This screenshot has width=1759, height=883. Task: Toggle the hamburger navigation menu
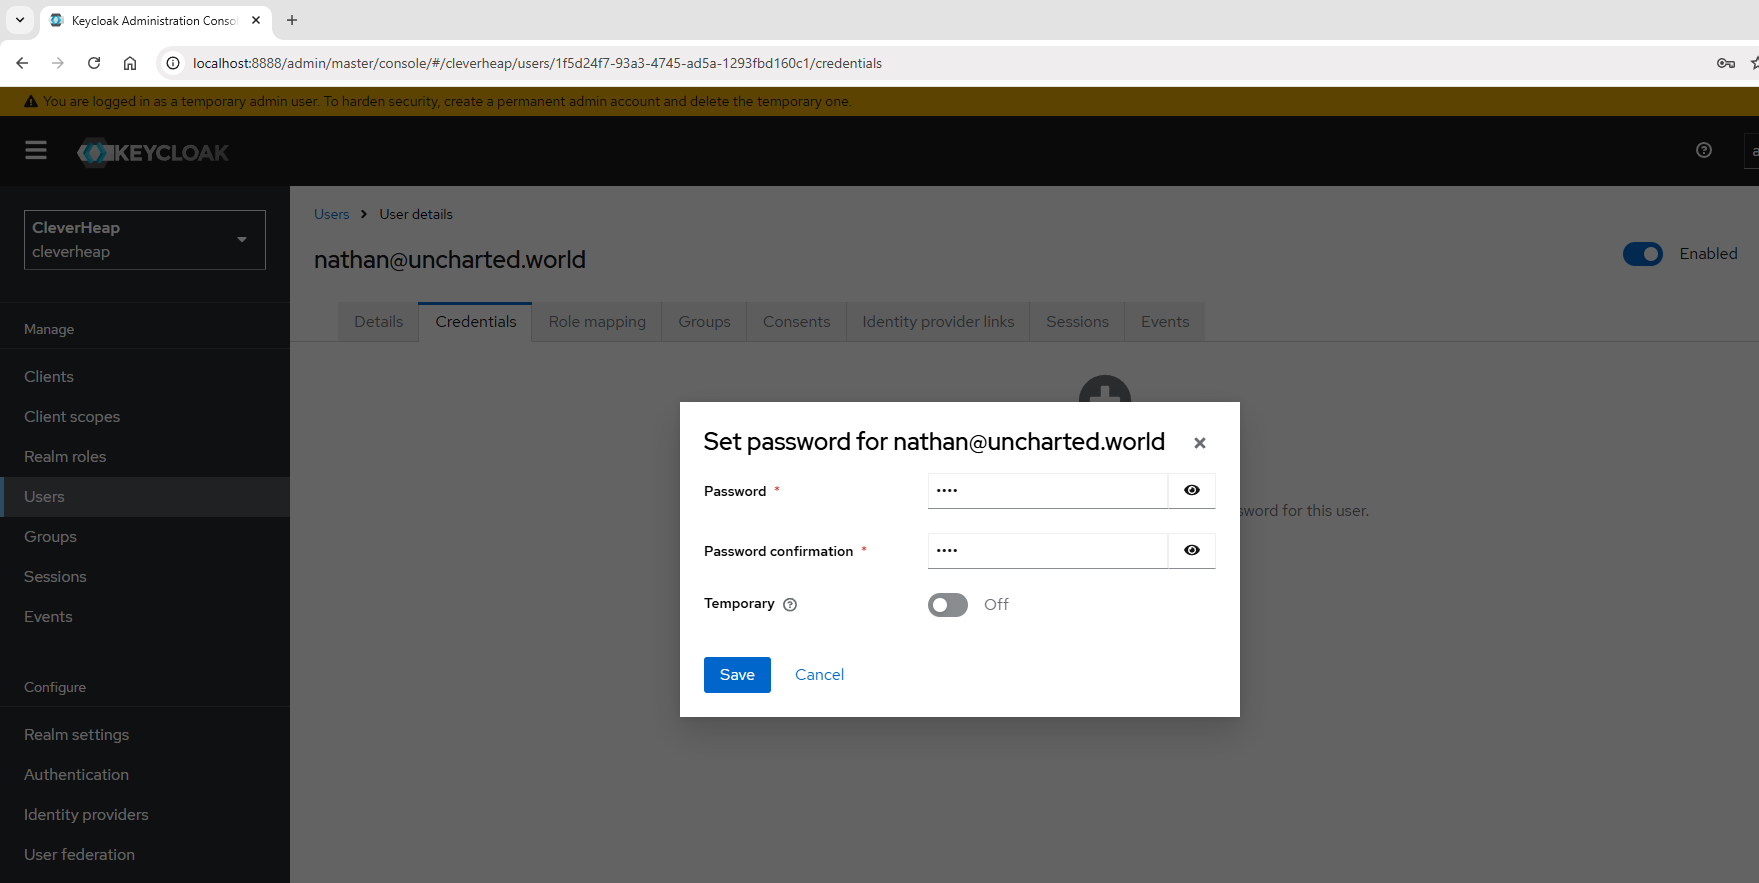coord(36,150)
